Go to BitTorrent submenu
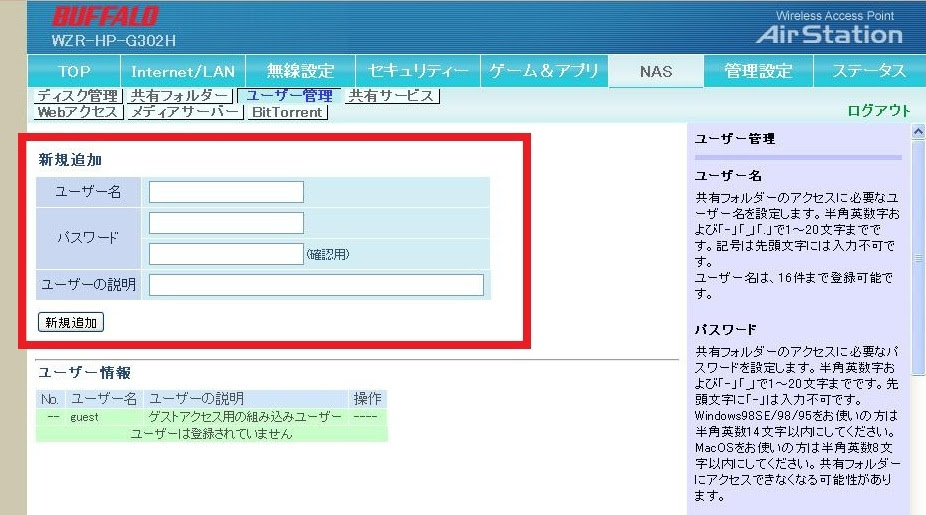 [287, 112]
